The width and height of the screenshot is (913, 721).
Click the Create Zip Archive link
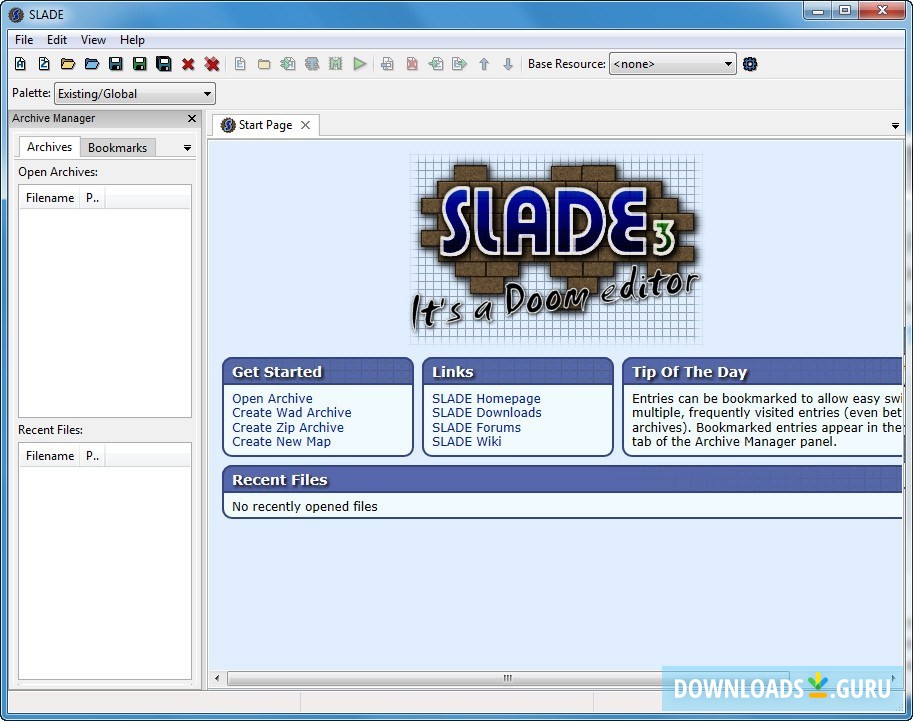288,427
